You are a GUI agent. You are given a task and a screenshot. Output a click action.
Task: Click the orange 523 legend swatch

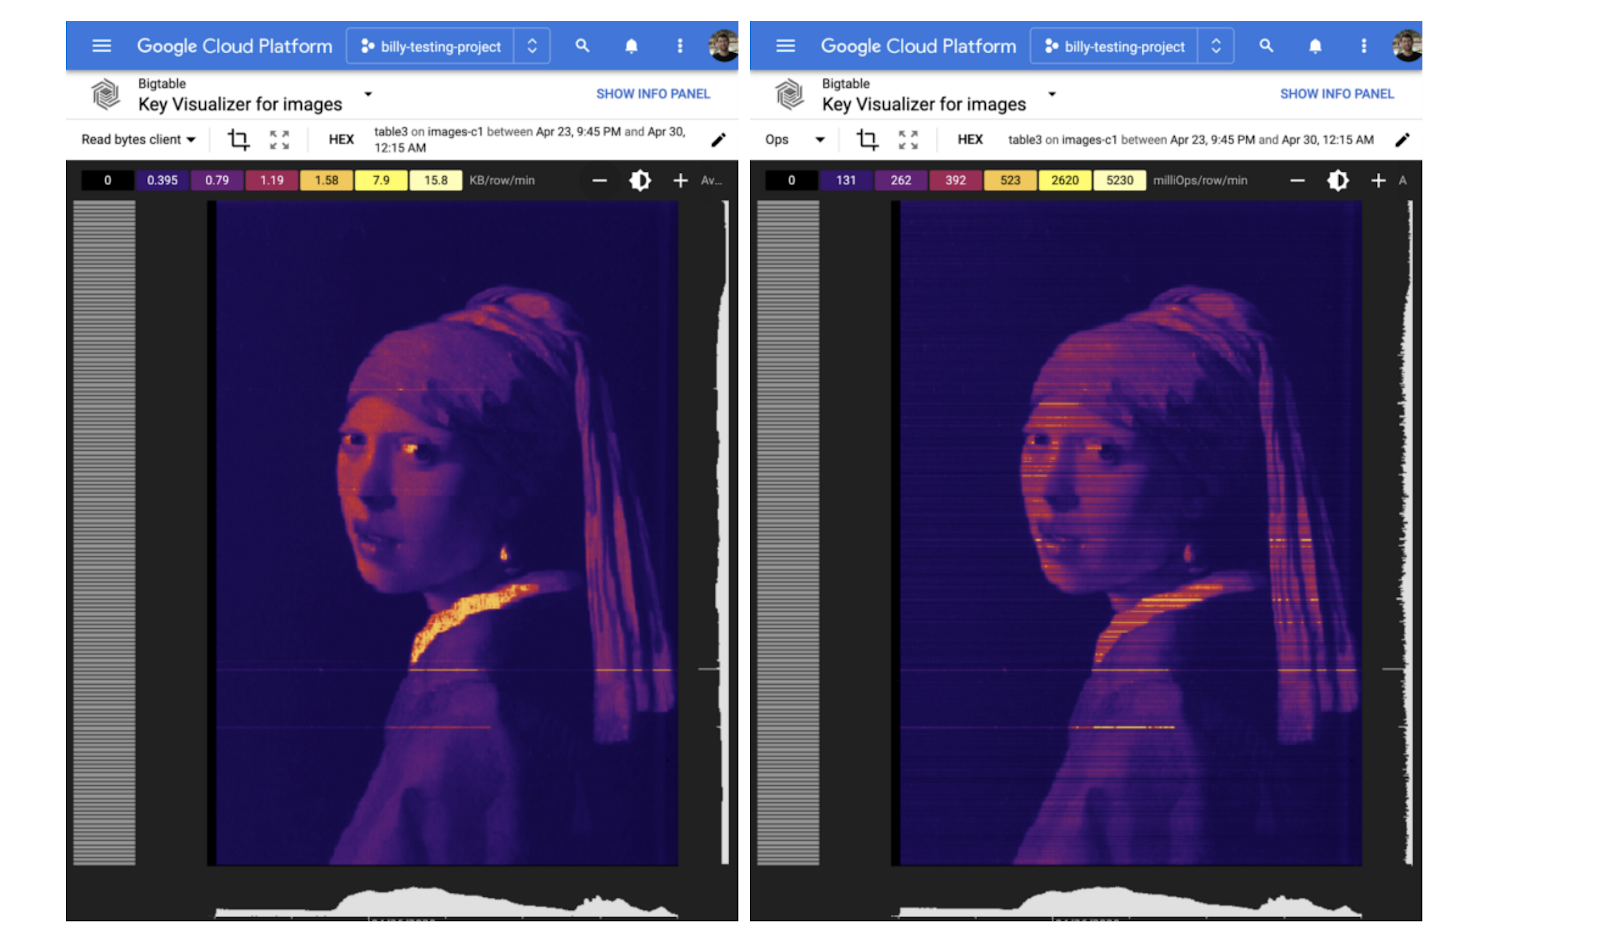click(x=1010, y=181)
